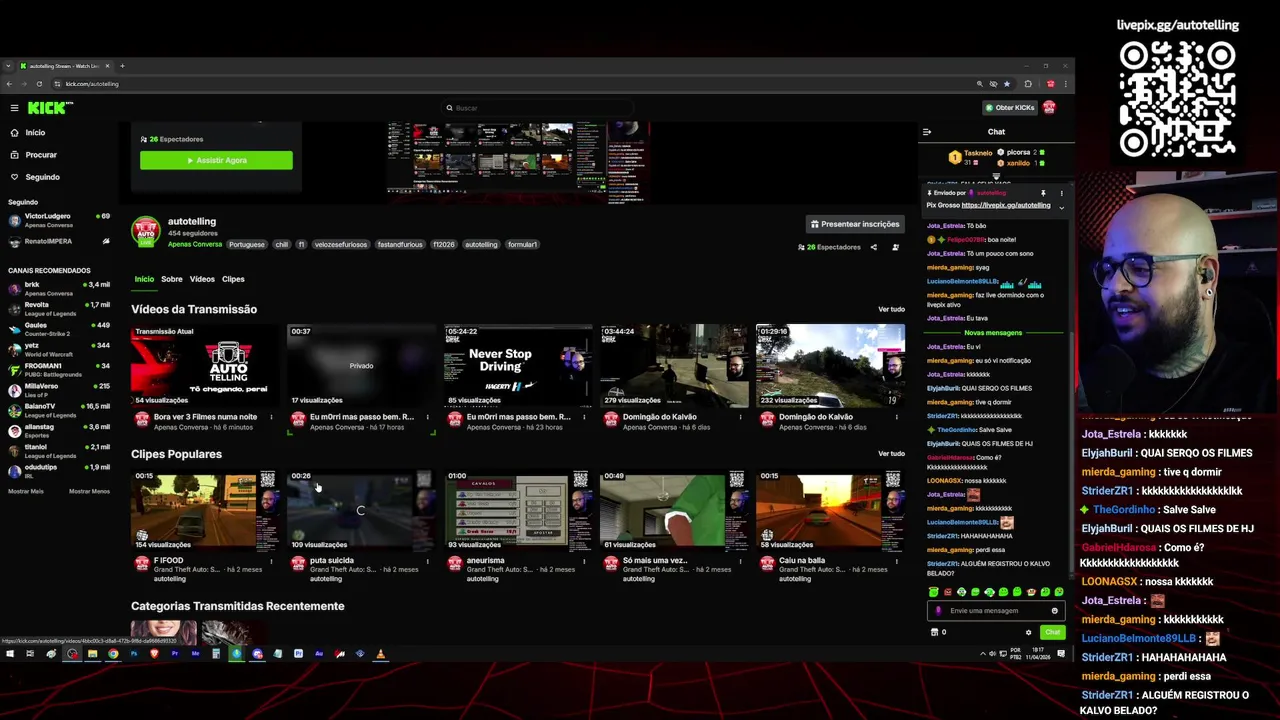
Task: Open Procurar in the sidebar
Action: pyautogui.click(x=33, y=155)
